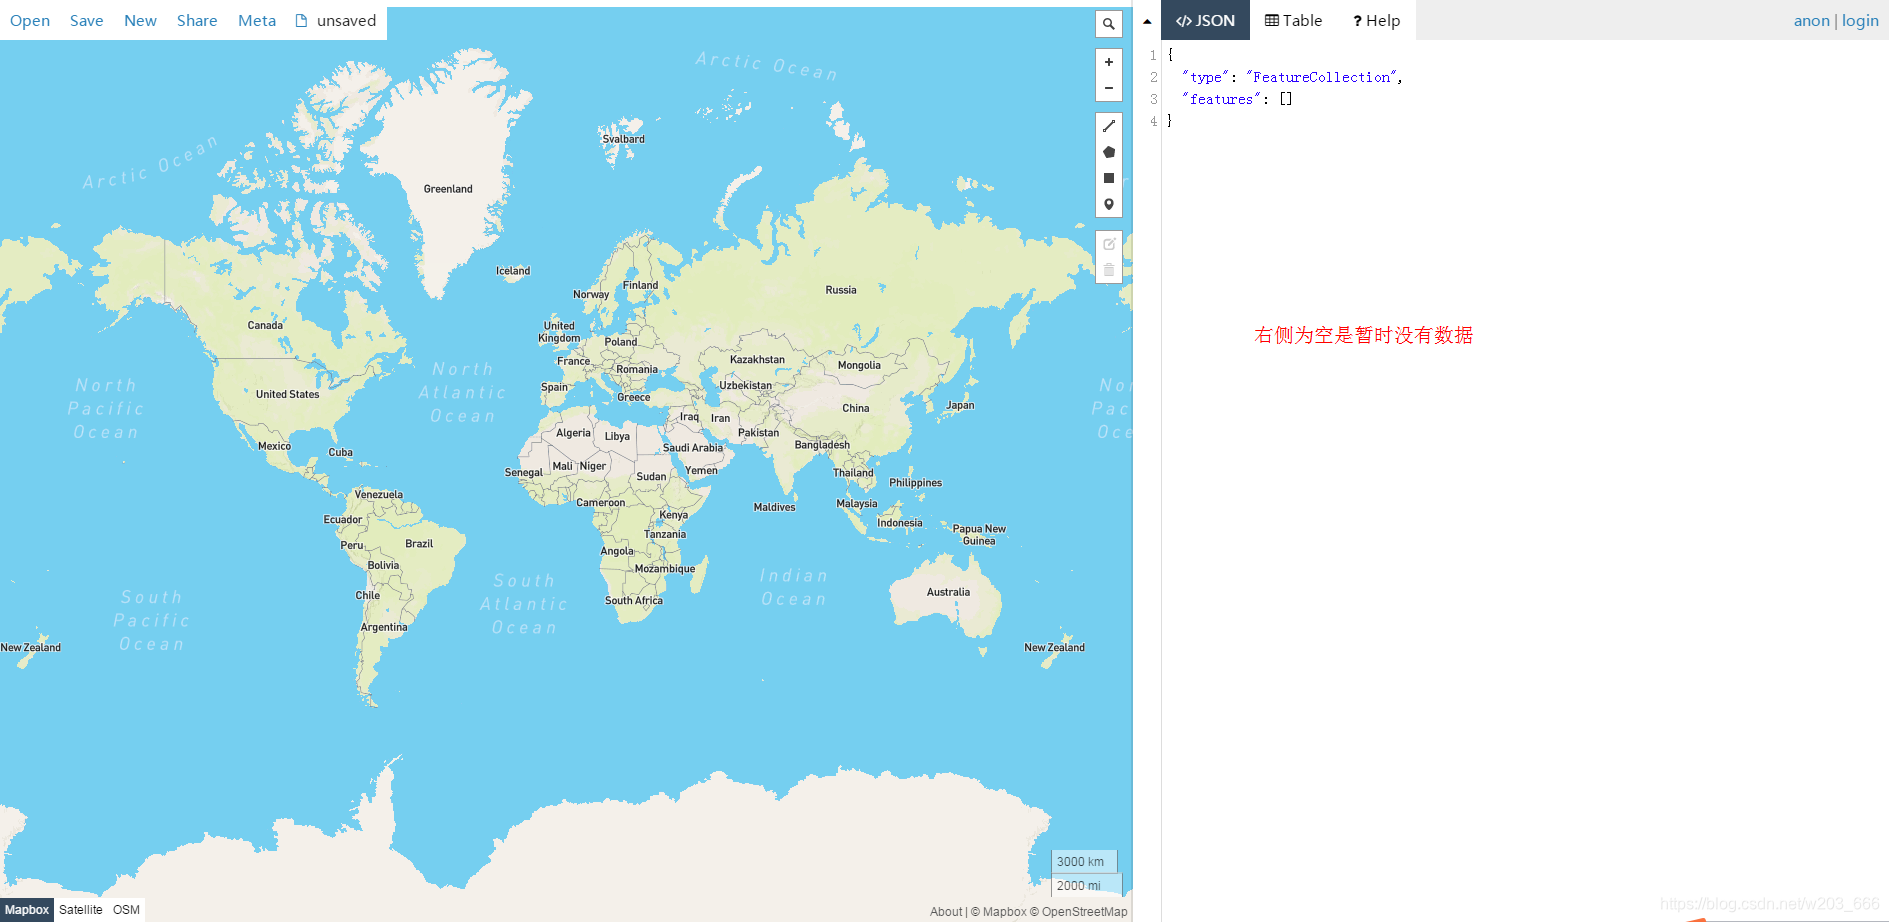This screenshot has height=922, width=1889.
Task: Select the draw polyline tool
Action: click(1108, 126)
